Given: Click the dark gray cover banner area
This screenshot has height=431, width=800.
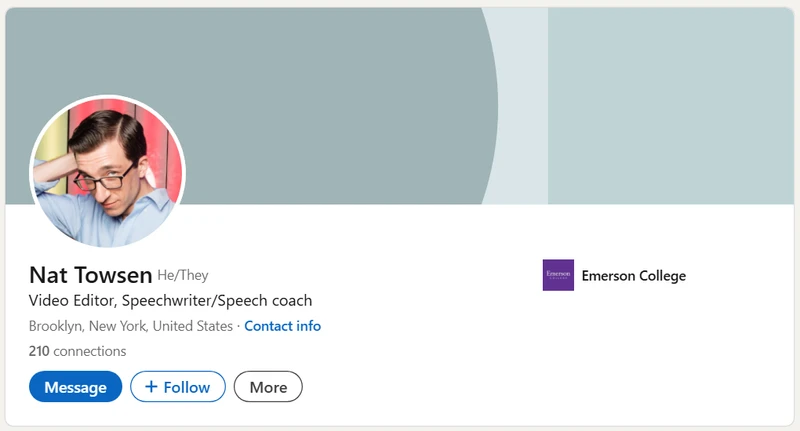Looking at the screenshot, I should (x=300, y=100).
